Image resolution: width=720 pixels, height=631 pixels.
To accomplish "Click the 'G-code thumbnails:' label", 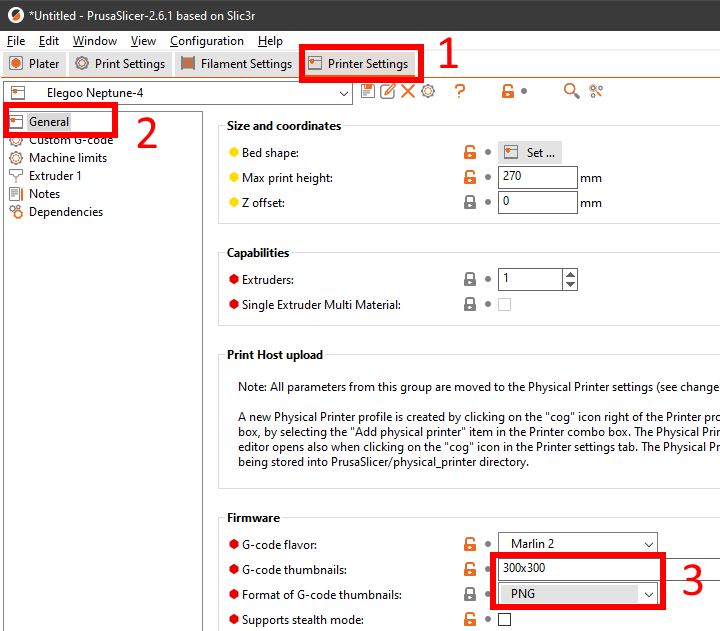I will (294, 569).
